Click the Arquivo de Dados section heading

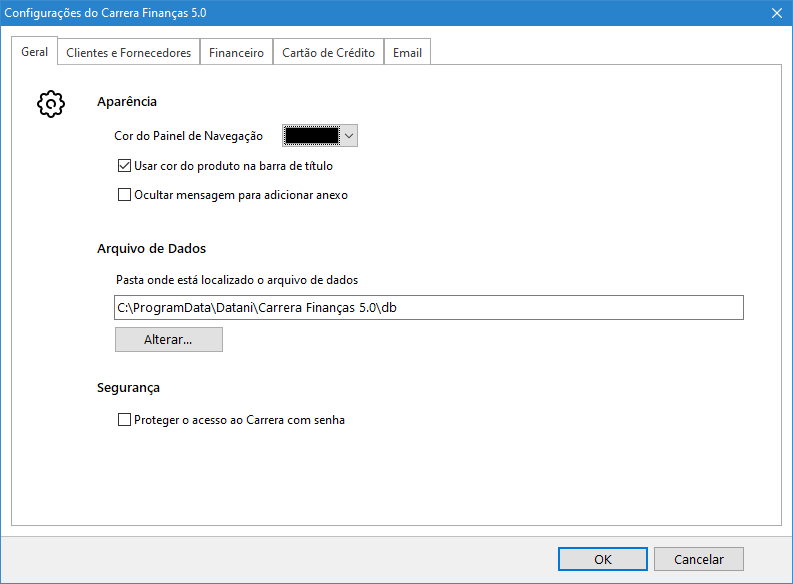(151, 249)
